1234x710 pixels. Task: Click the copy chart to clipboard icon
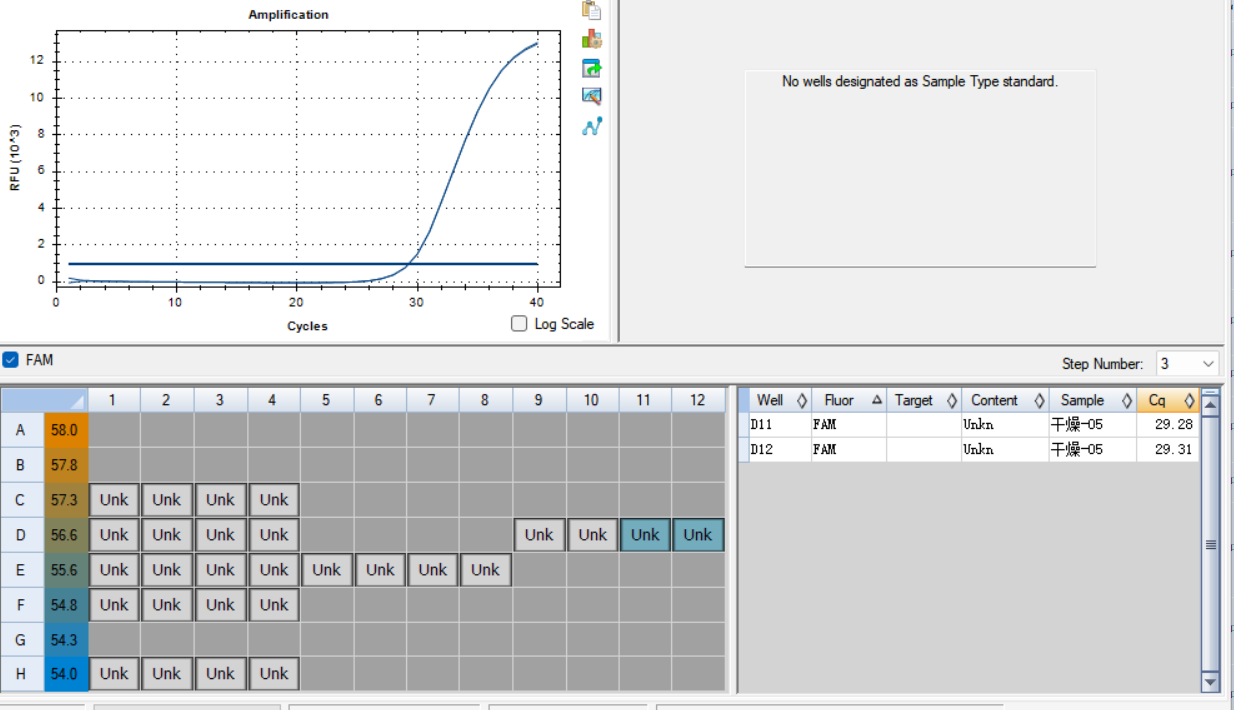(x=592, y=10)
